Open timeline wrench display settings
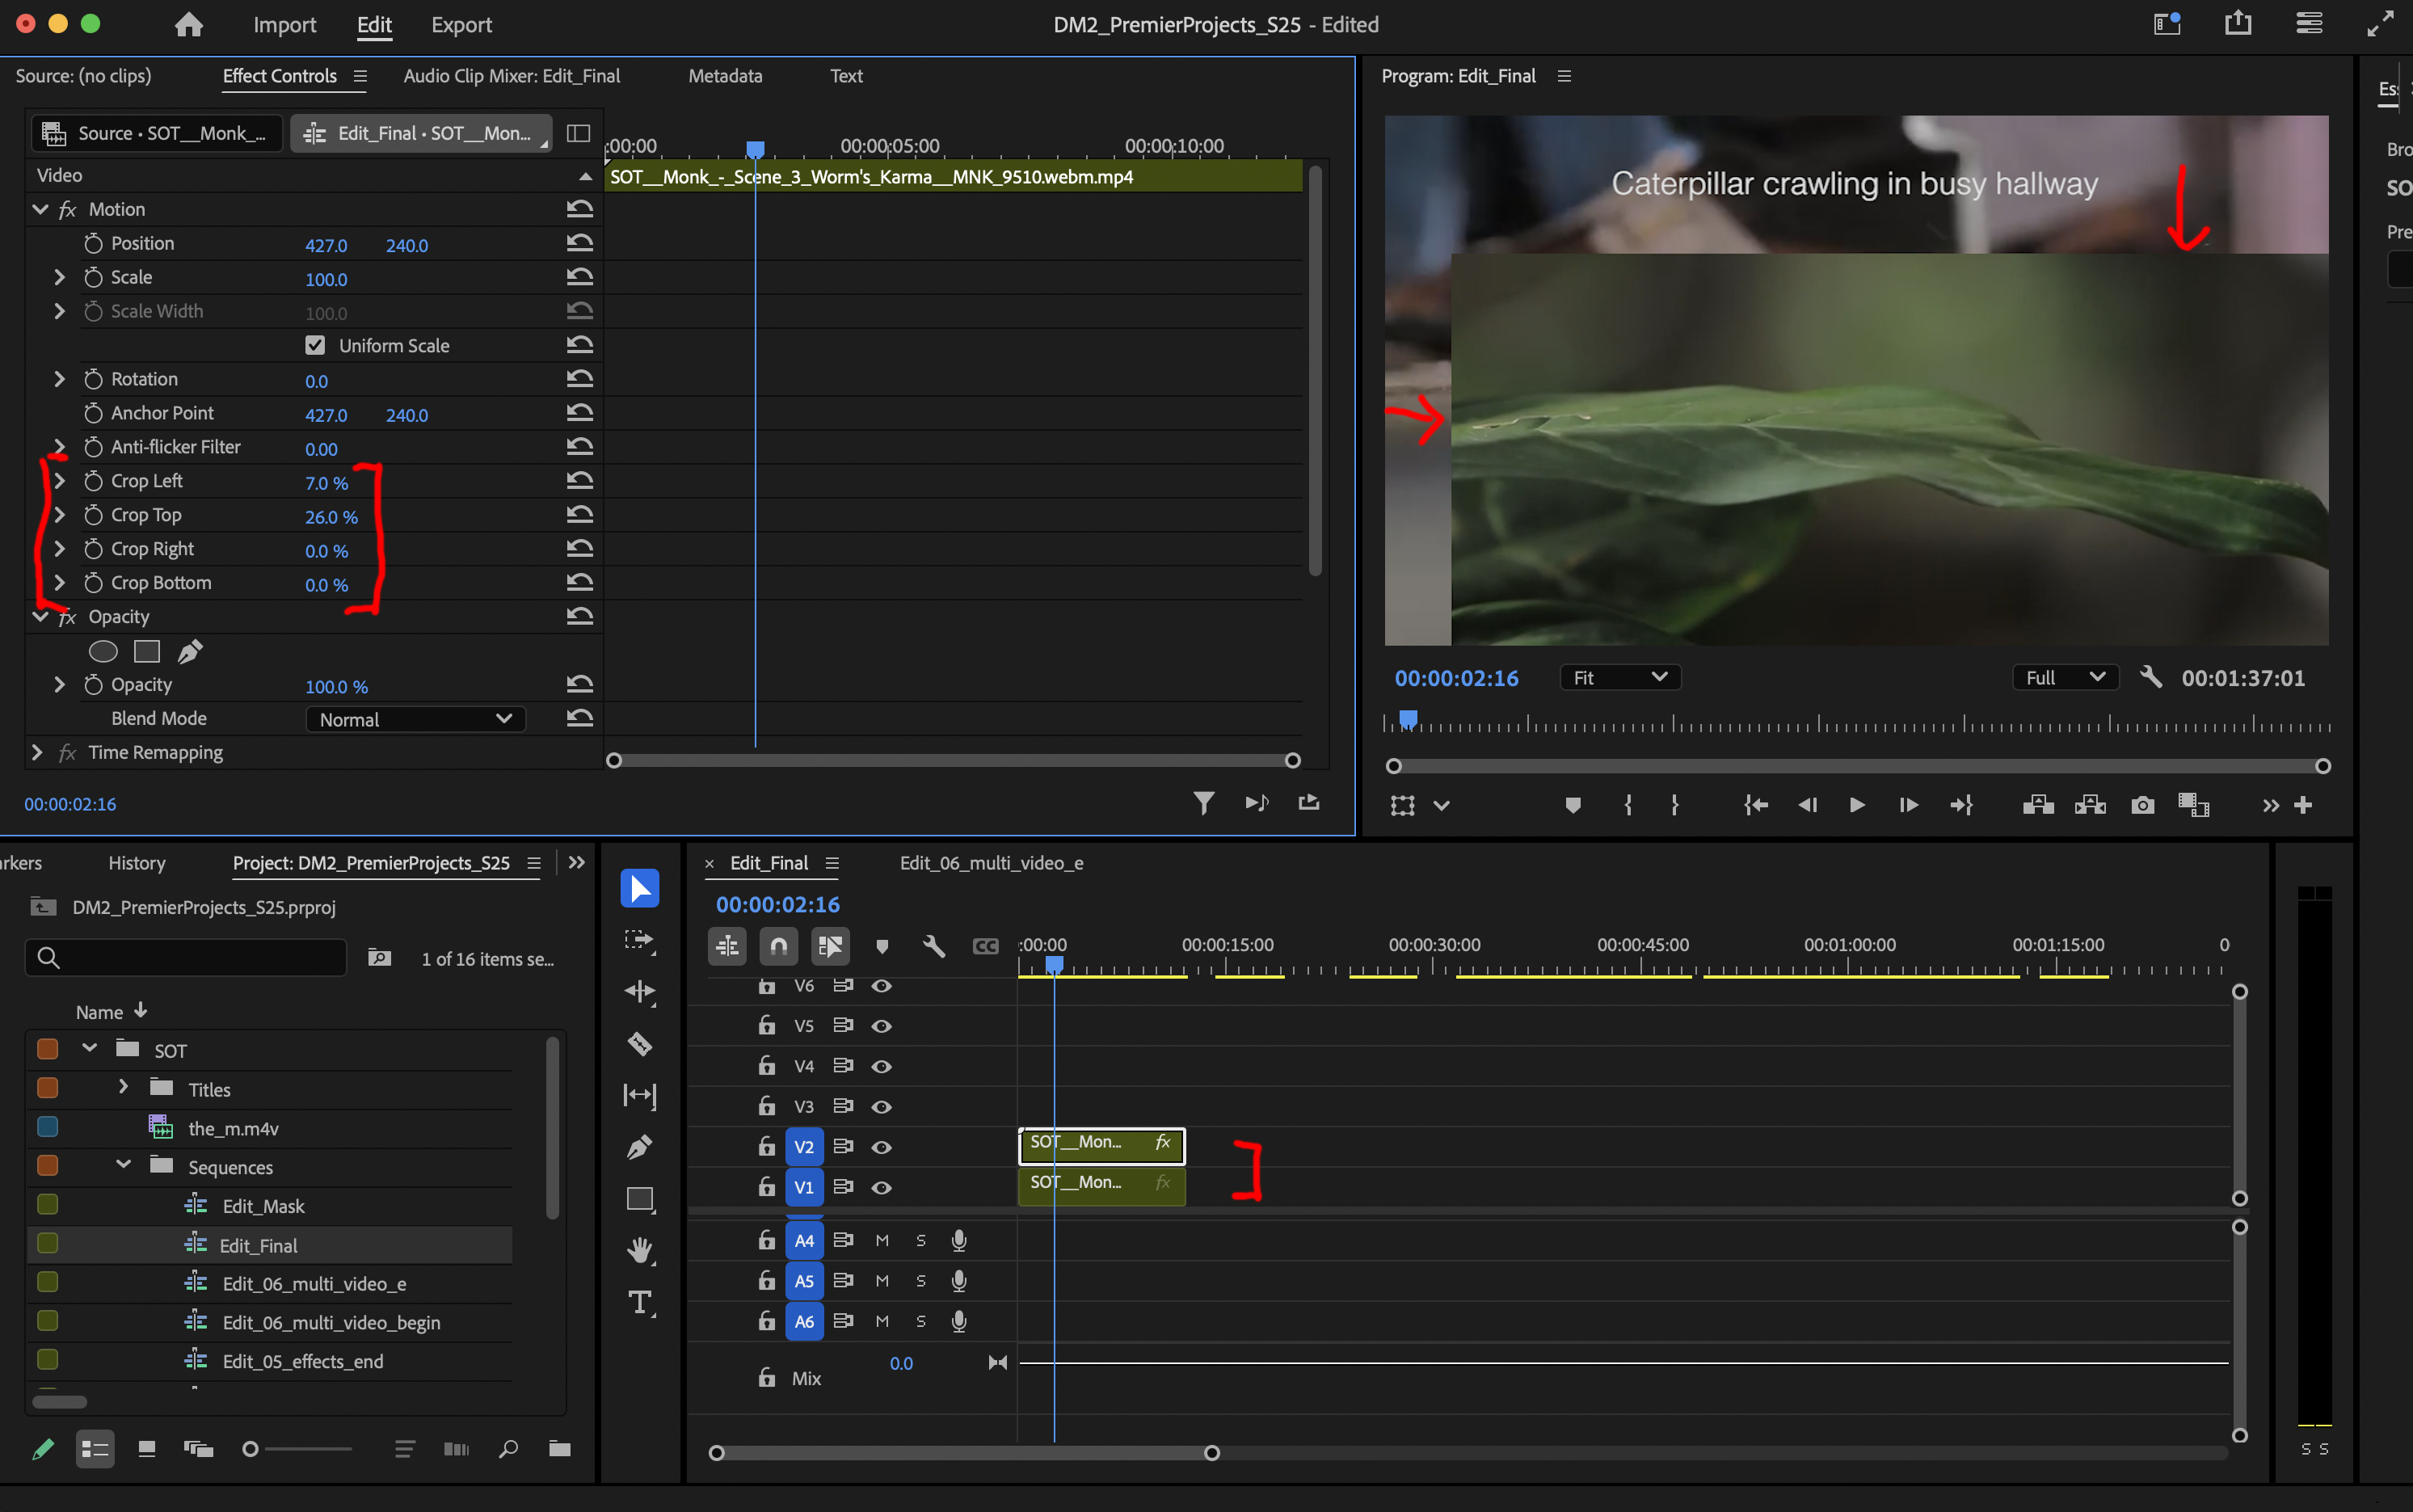This screenshot has height=1512, width=2413. 933,946
